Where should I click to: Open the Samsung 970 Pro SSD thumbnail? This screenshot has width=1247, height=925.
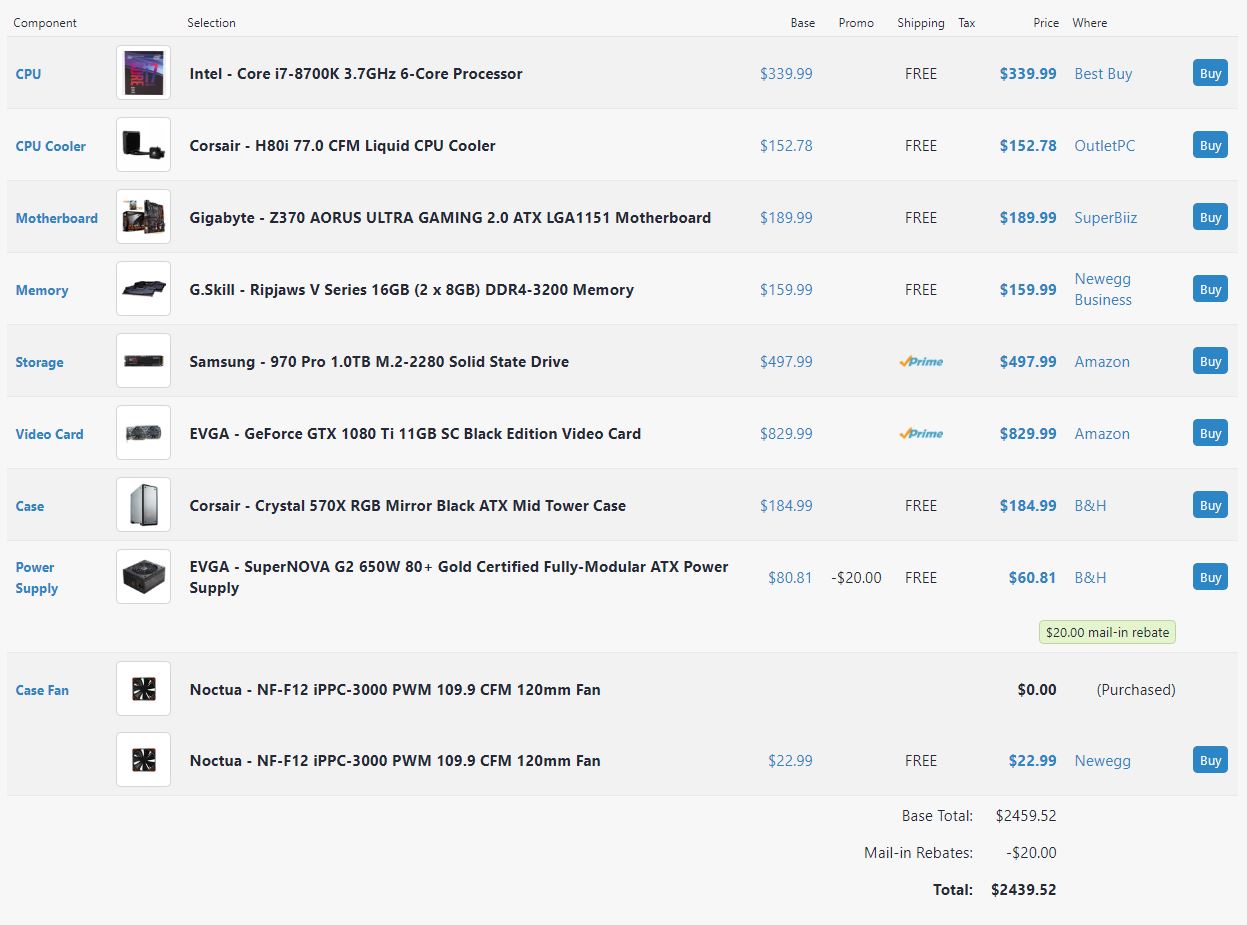[143, 361]
